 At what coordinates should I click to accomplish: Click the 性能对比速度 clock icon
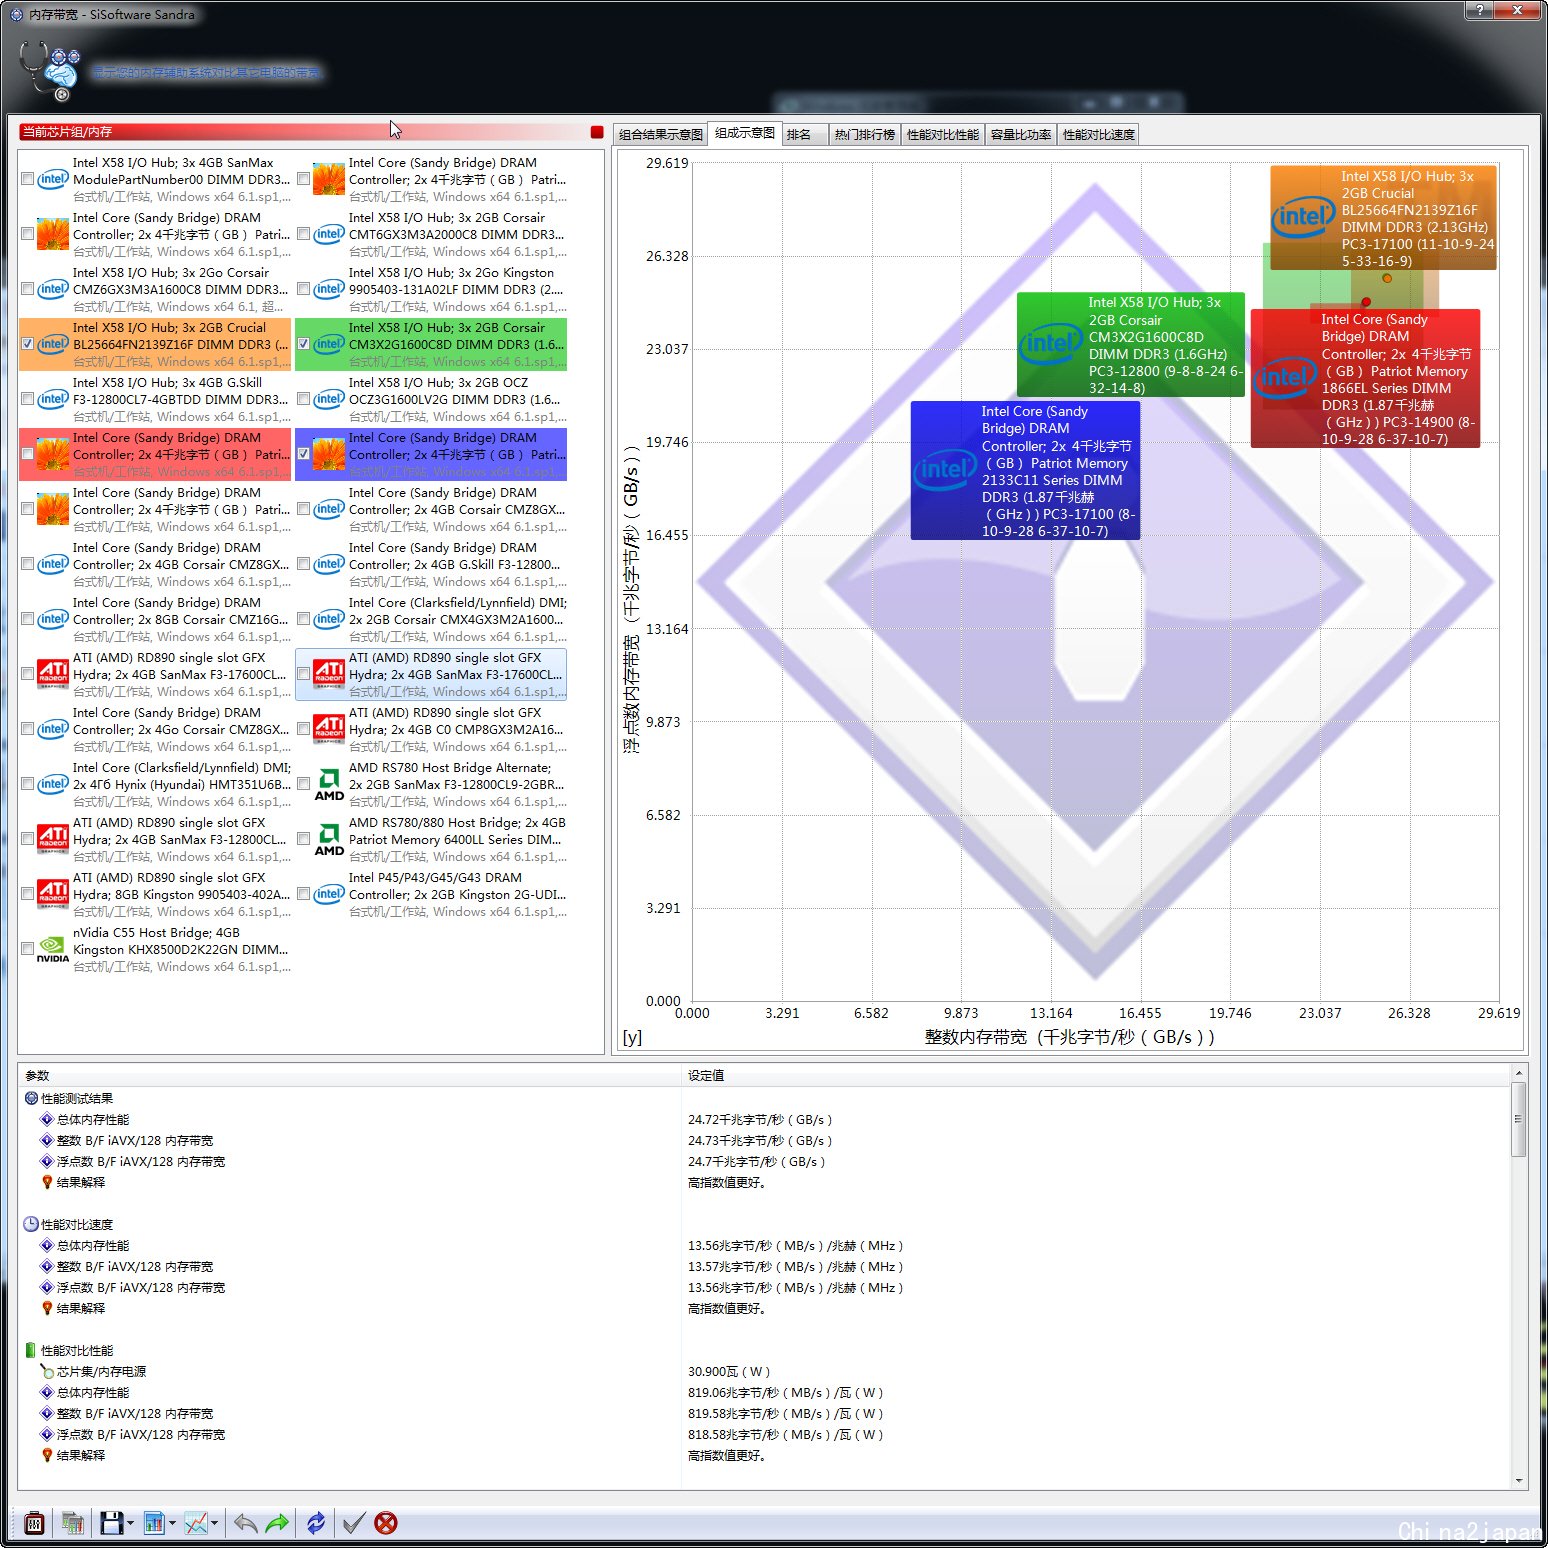(31, 1224)
